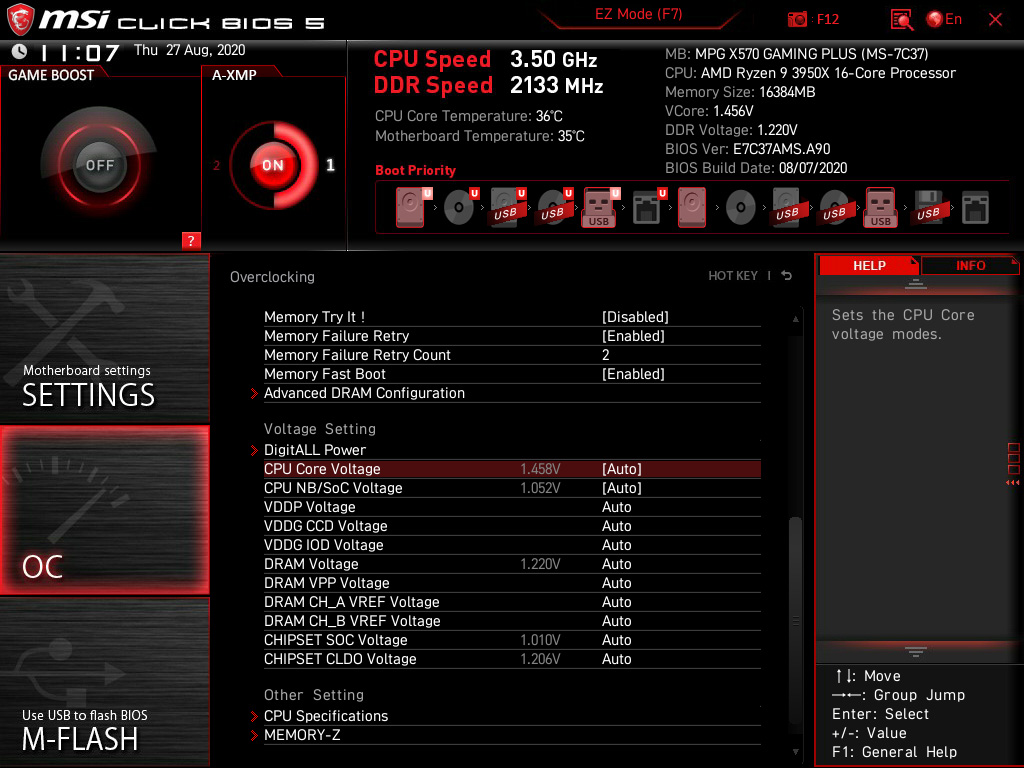Select the legacy USB key boot icon
Screen dimensions: 1024x768
[881, 208]
